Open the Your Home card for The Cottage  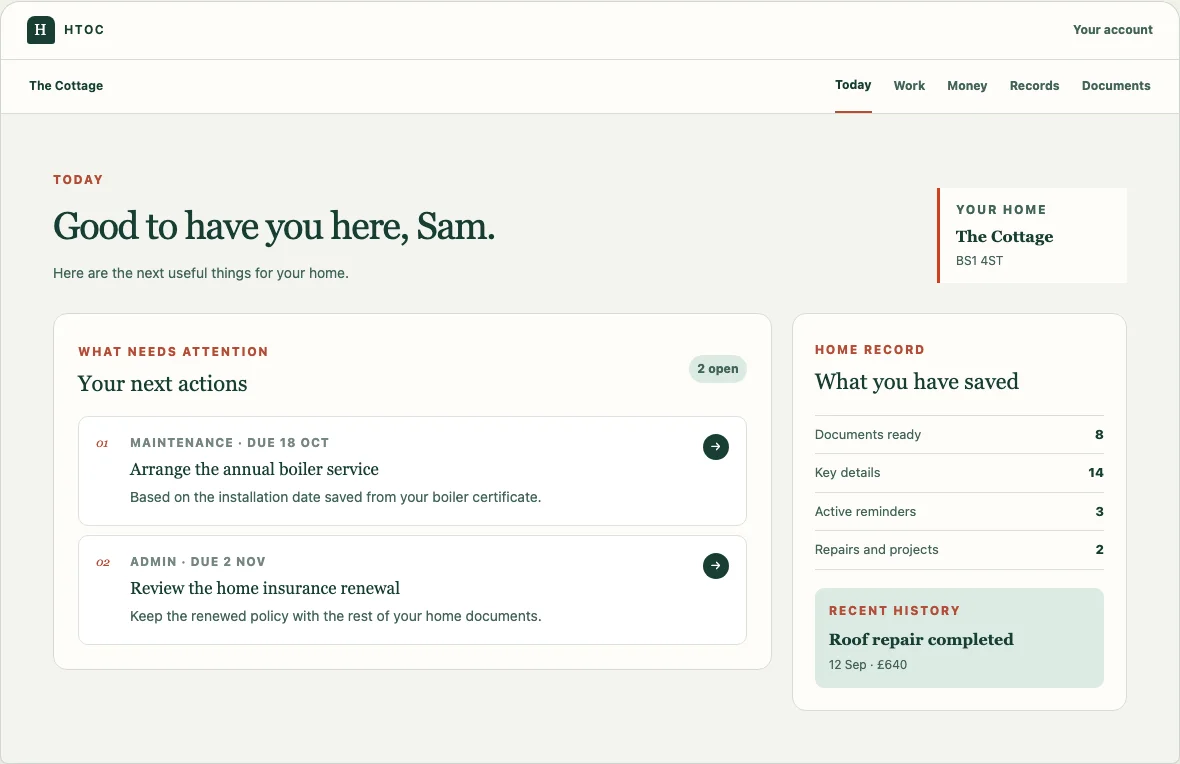click(x=1032, y=236)
